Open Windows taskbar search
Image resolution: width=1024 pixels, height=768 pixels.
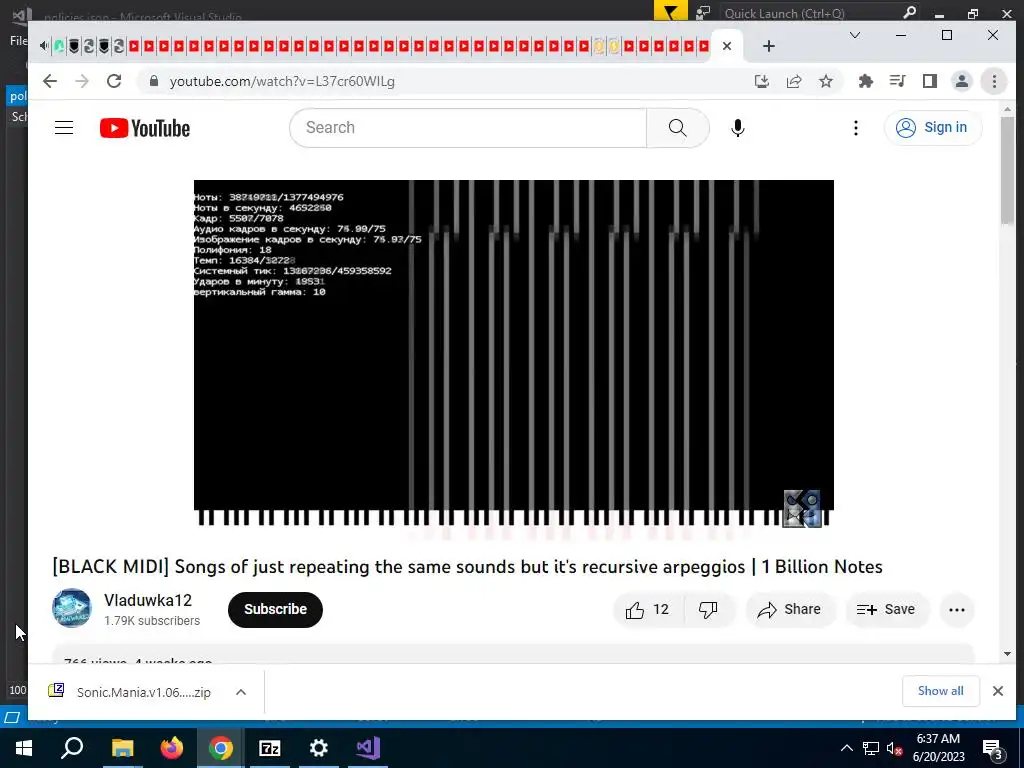72,748
